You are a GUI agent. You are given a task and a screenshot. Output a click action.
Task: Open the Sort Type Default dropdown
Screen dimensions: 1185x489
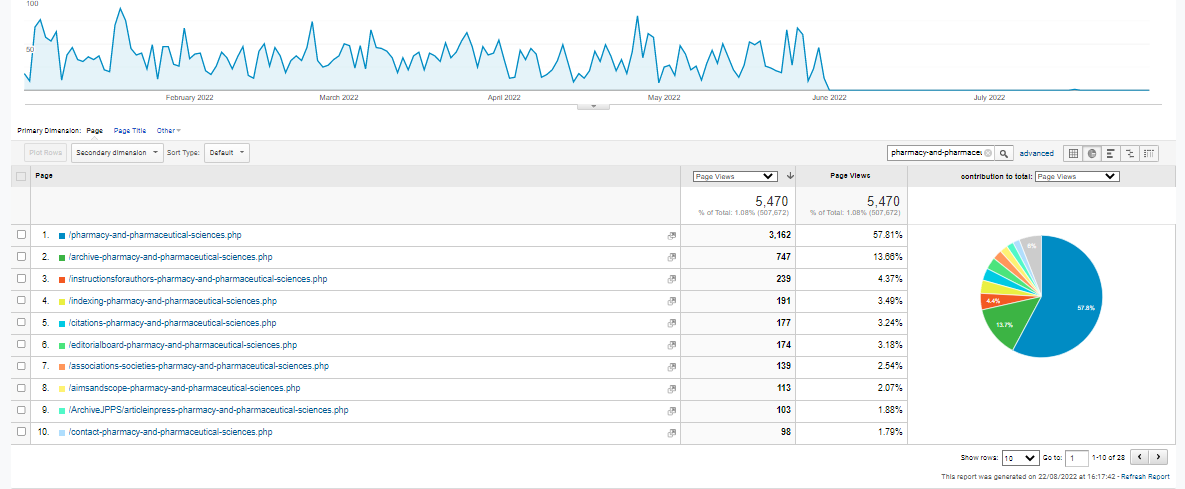pyautogui.click(x=227, y=153)
